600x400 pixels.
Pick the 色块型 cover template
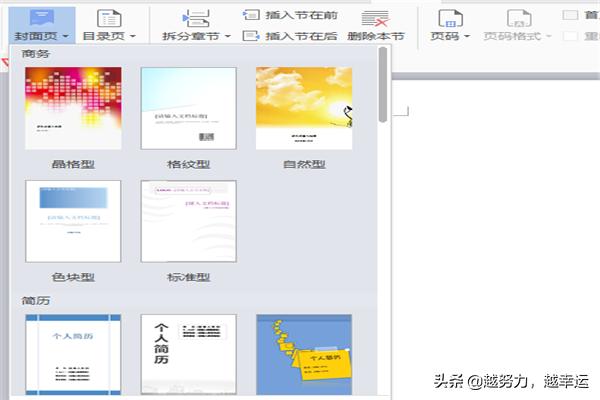[x=73, y=221]
